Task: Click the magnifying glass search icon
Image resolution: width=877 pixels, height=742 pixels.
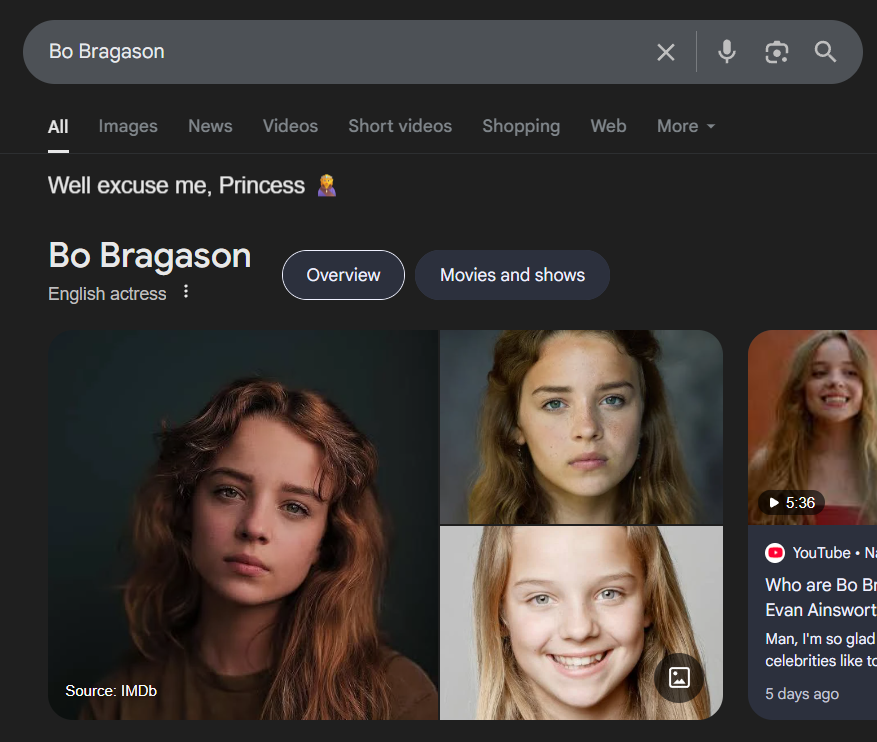Action: (825, 52)
